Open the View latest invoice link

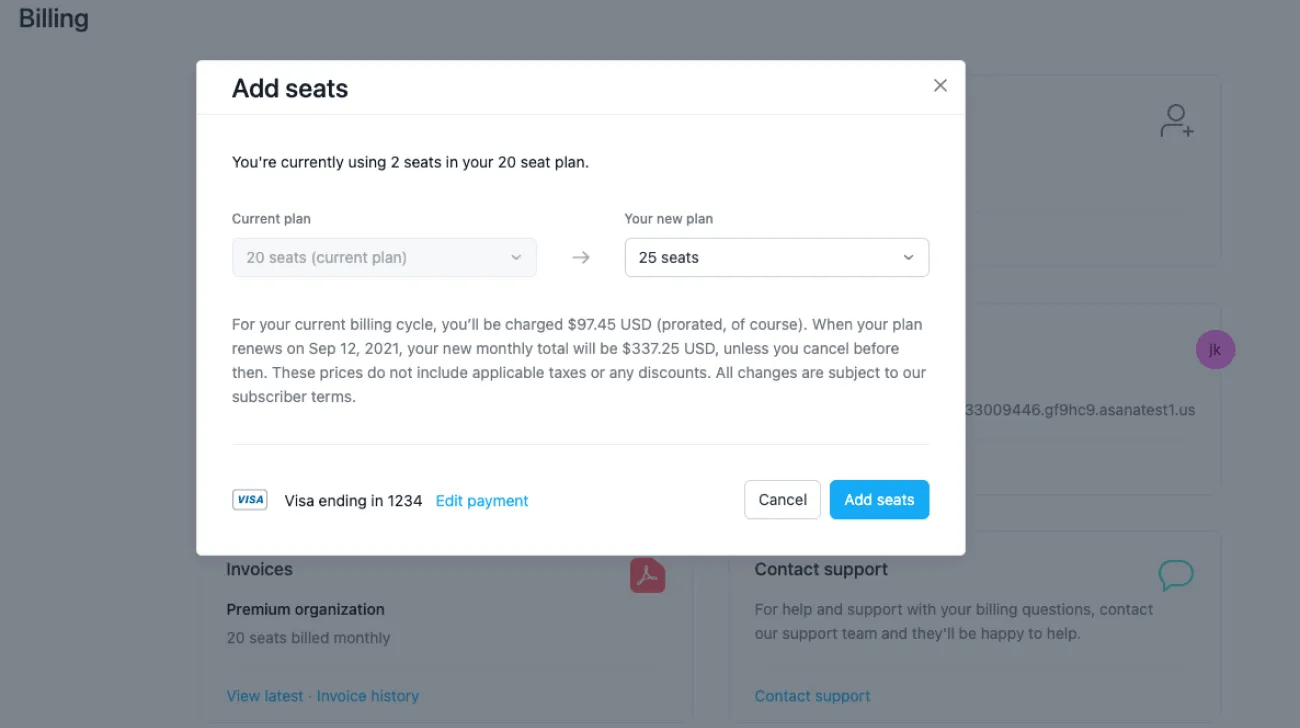point(265,696)
